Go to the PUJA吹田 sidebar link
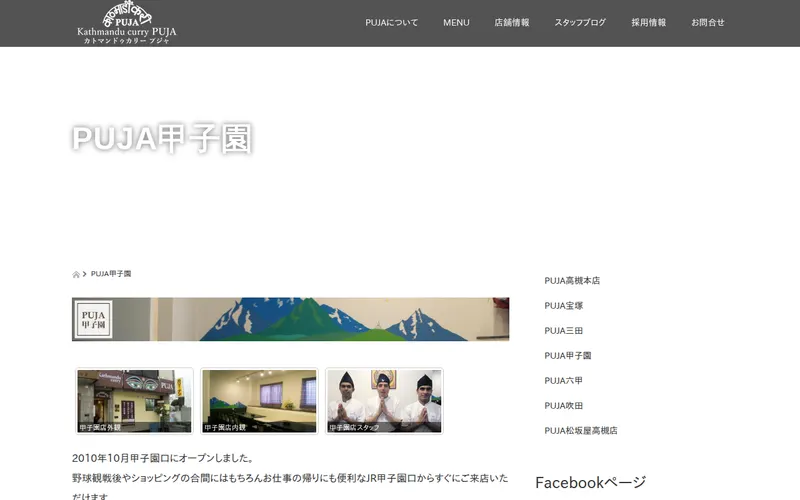This screenshot has width=800, height=500. [x=563, y=406]
